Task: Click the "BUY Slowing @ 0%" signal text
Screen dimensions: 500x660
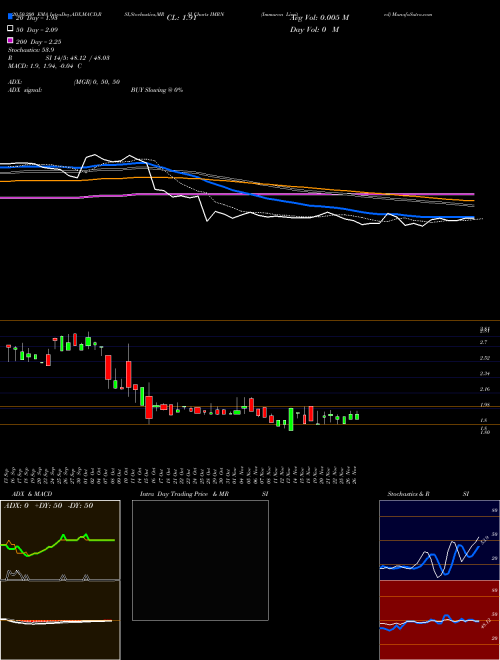Action: pyautogui.click(x=157, y=90)
